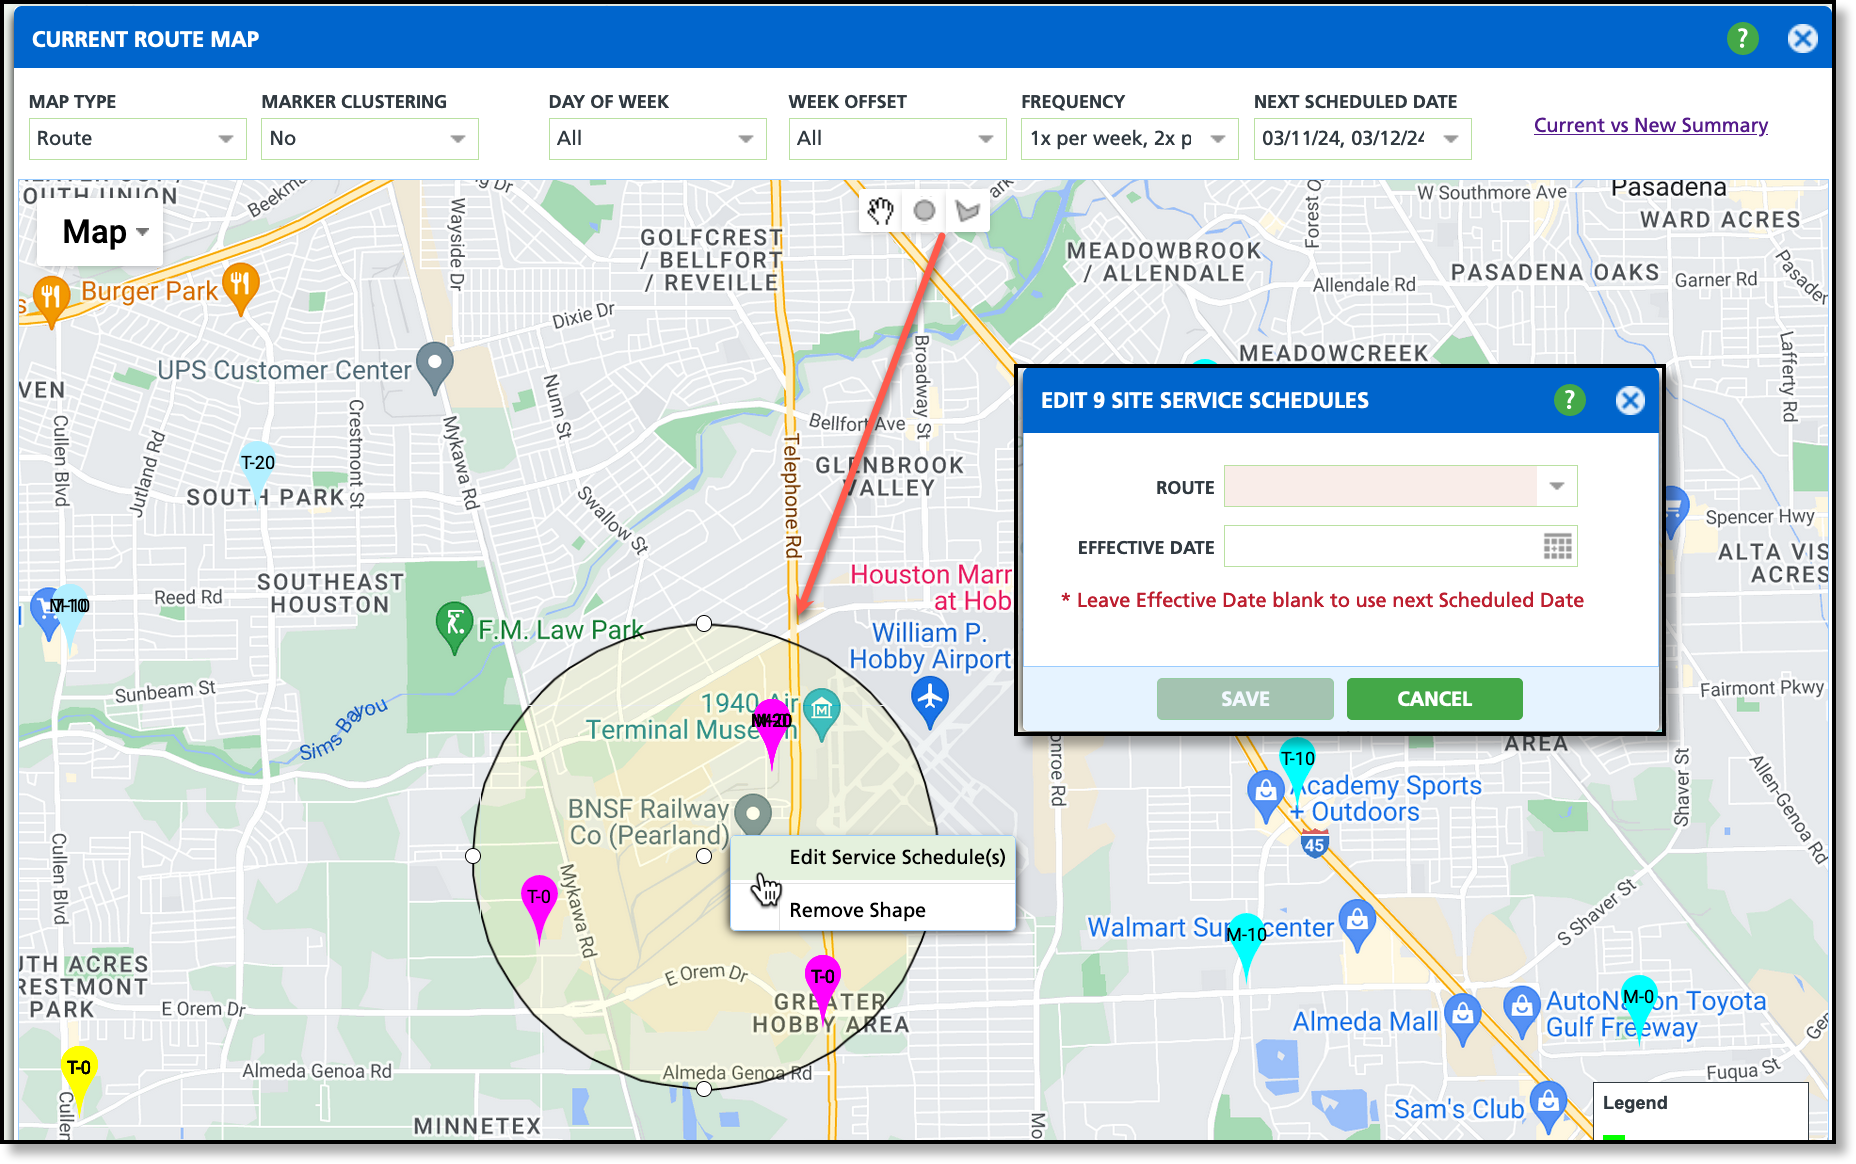
Task: Cancel the Edit Site Service Schedules dialog
Action: [x=1435, y=699]
